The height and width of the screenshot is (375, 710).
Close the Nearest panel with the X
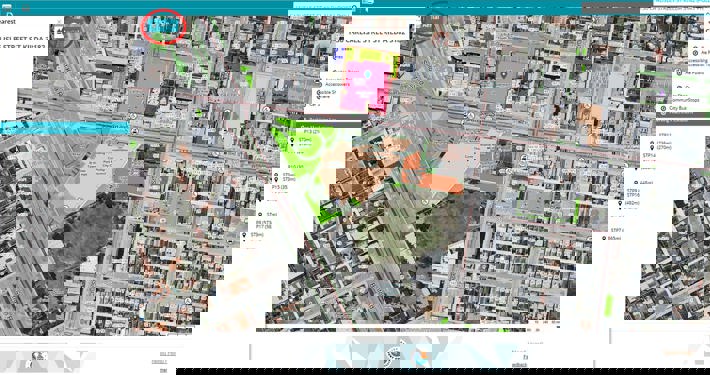click(x=59, y=21)
